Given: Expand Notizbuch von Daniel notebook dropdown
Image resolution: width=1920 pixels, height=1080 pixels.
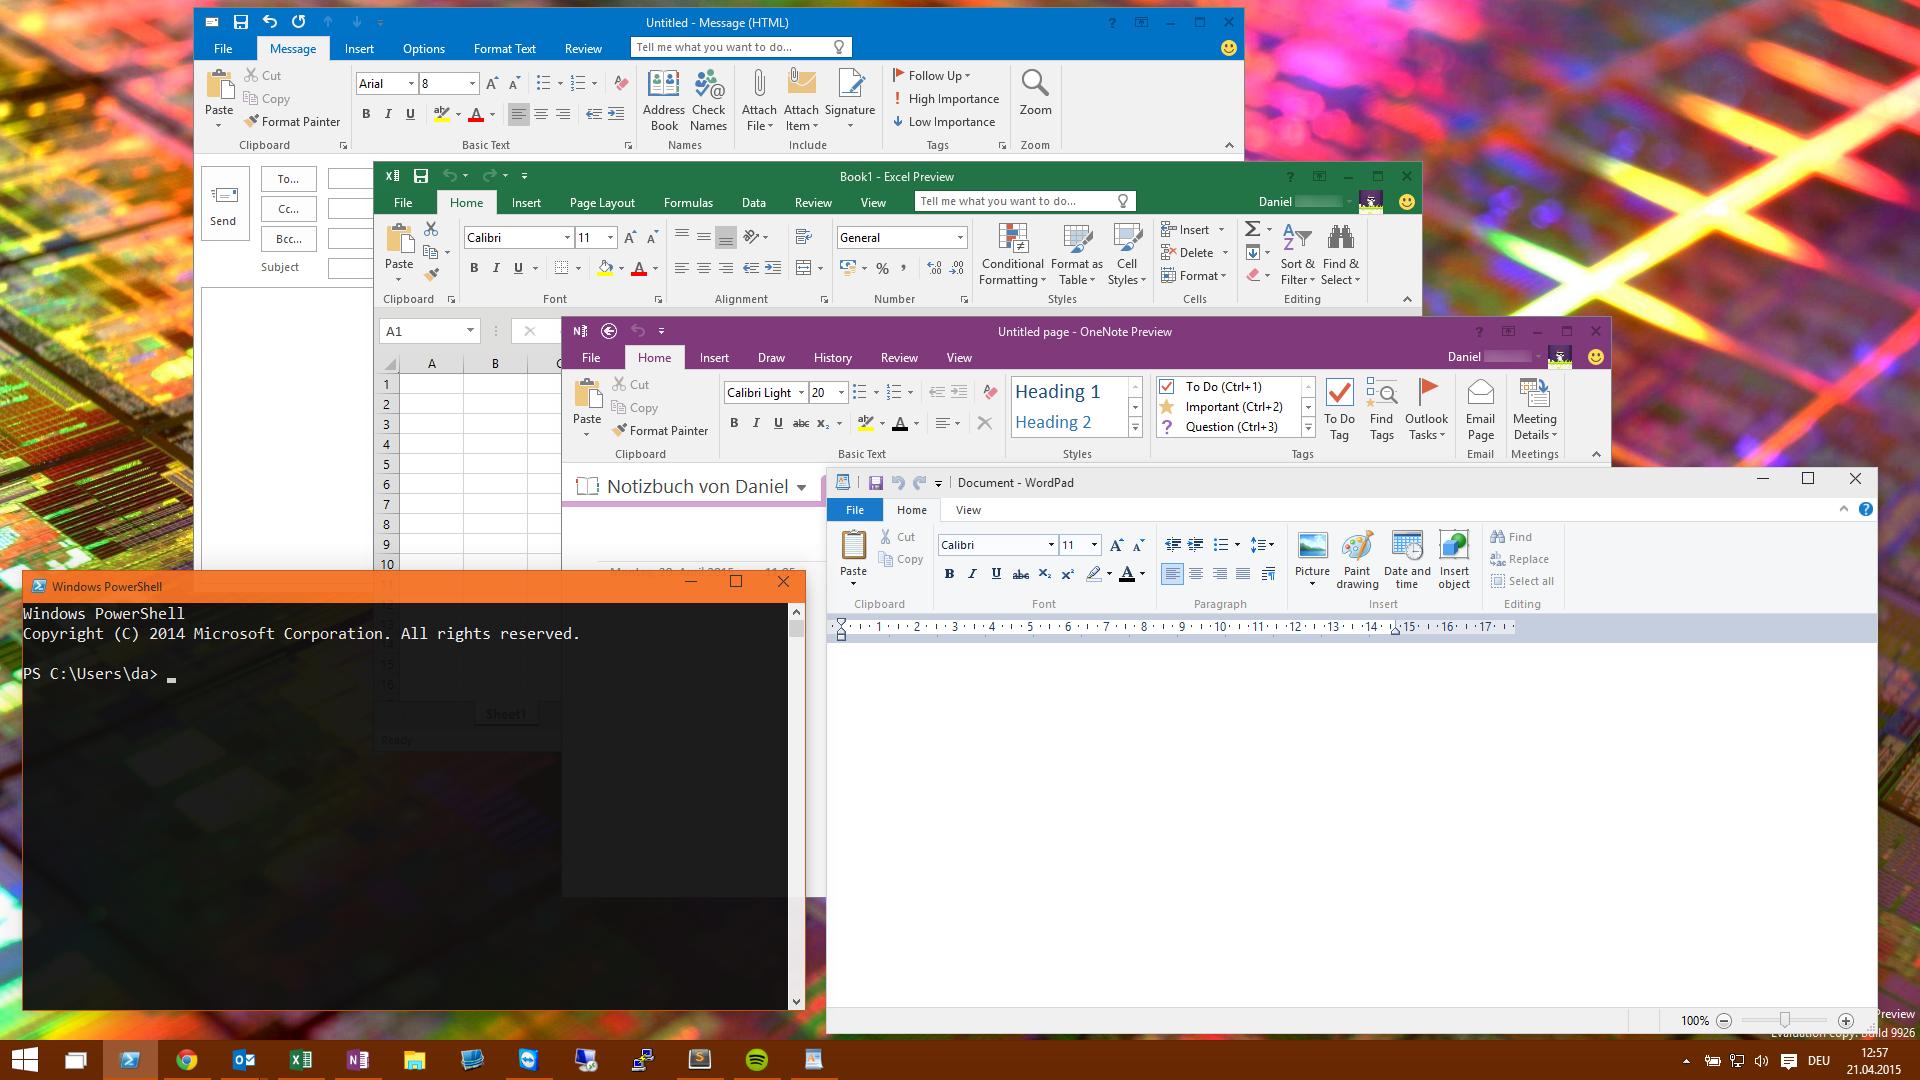Looking at the screenshot, I should (801, 488).
